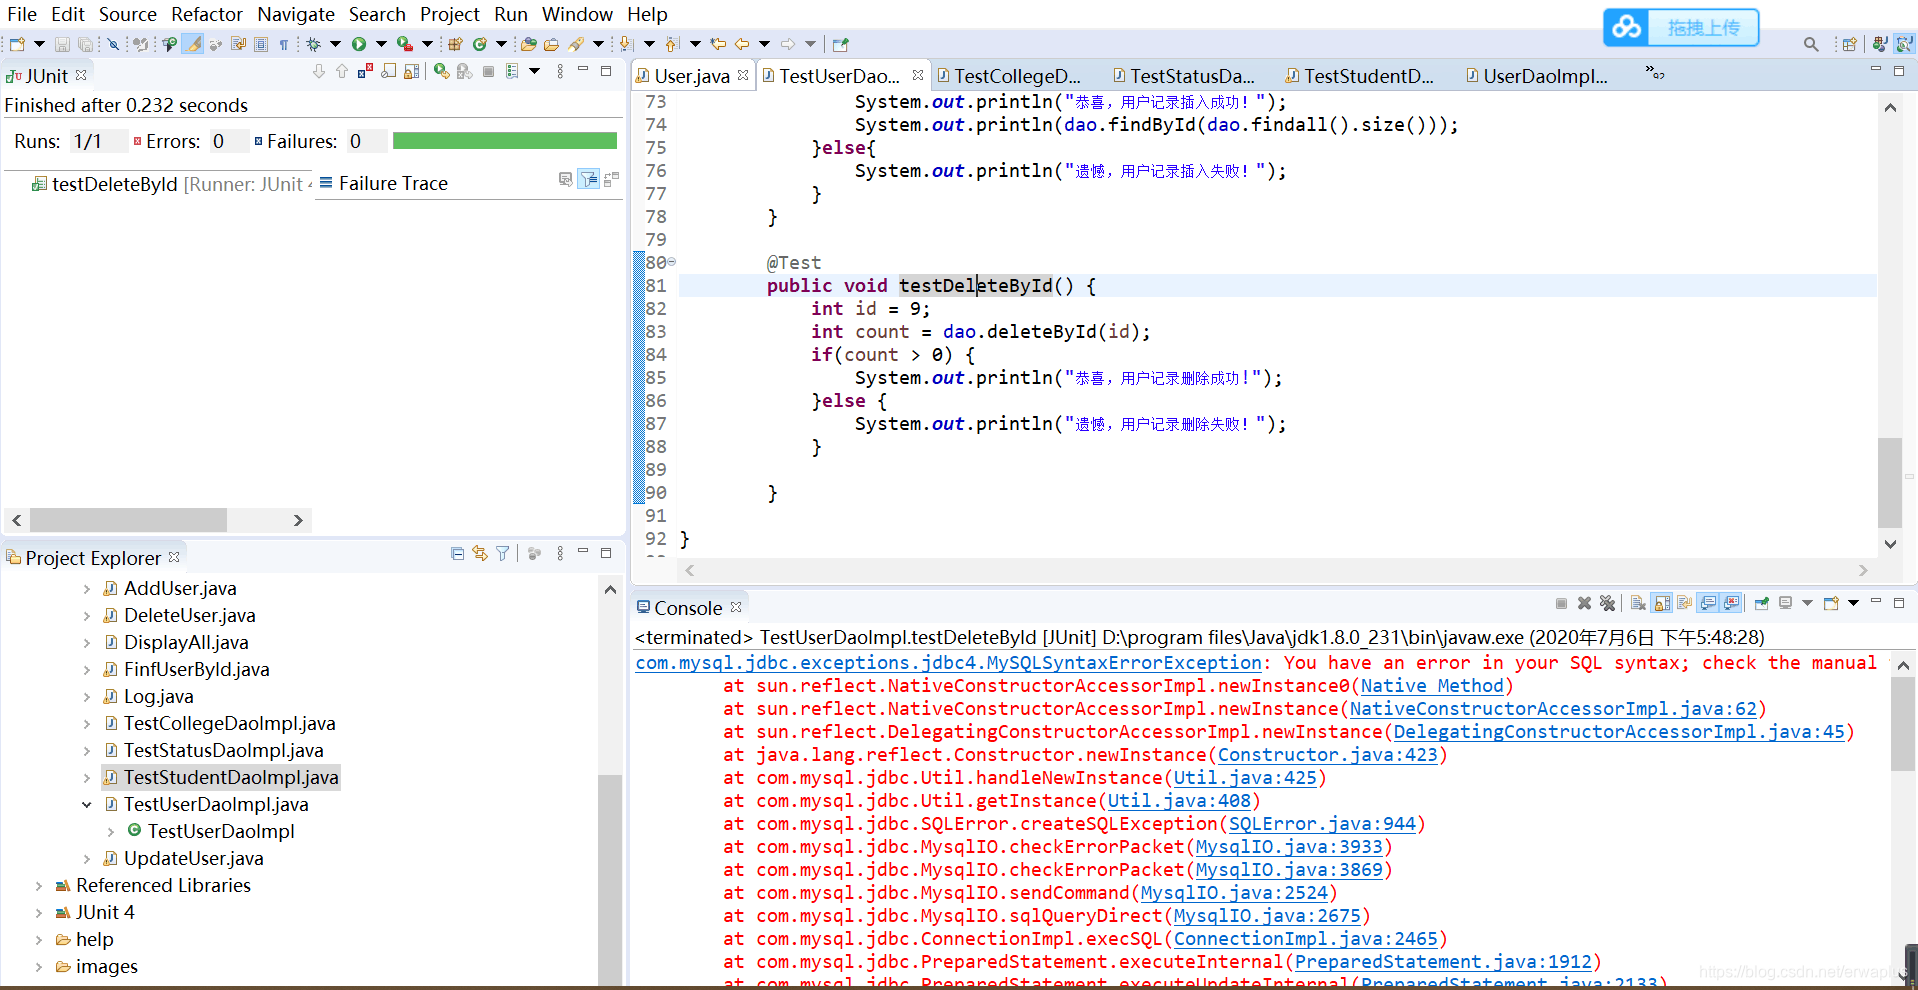
Task: Toggle Pin Console
Action: (1762, 603)
